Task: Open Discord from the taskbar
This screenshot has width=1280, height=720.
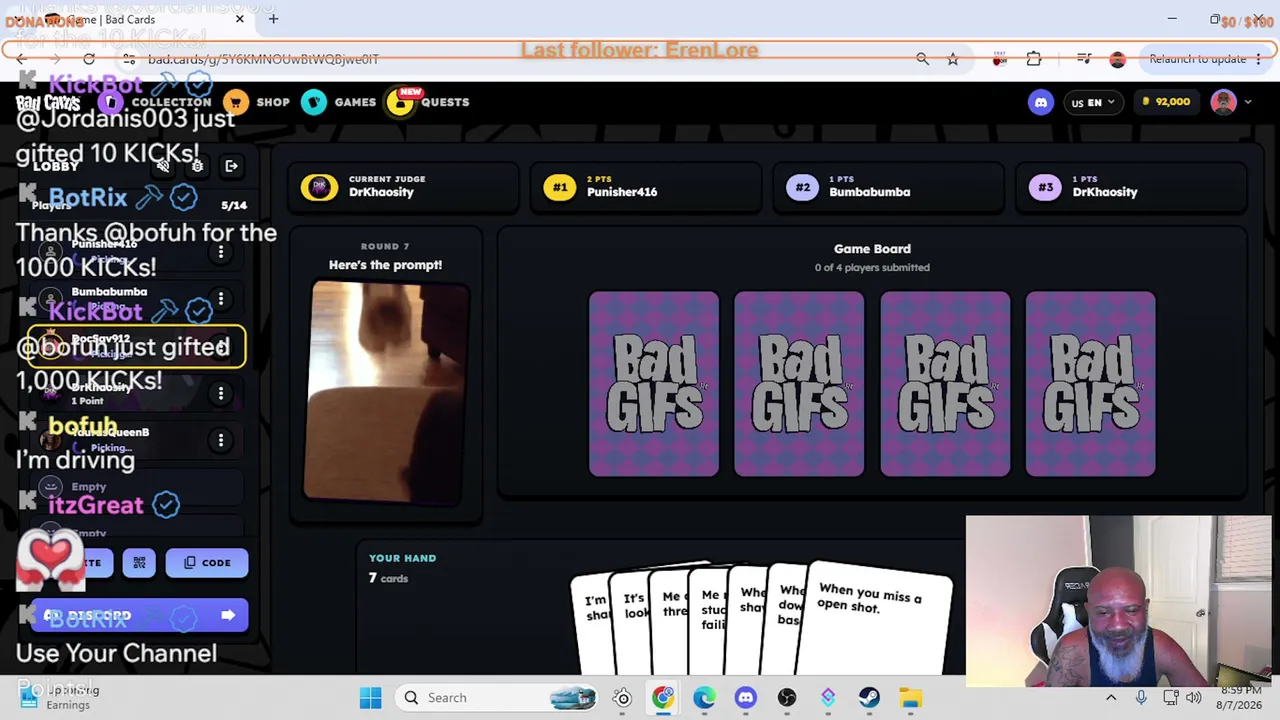Action: 745,698
